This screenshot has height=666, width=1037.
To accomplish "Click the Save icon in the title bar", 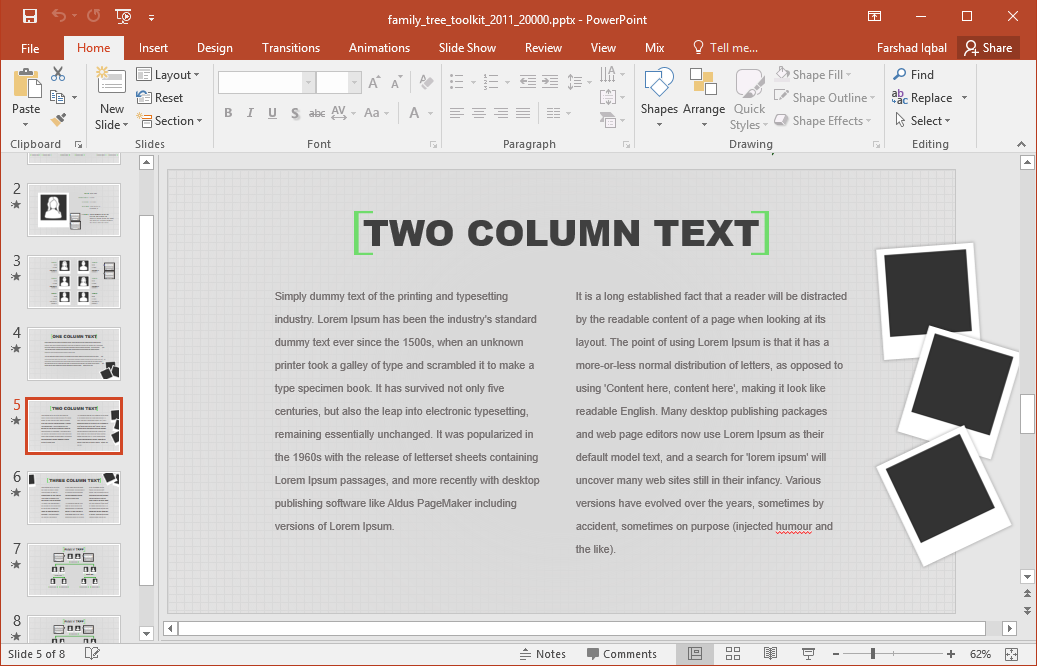I will pos(30,16).
